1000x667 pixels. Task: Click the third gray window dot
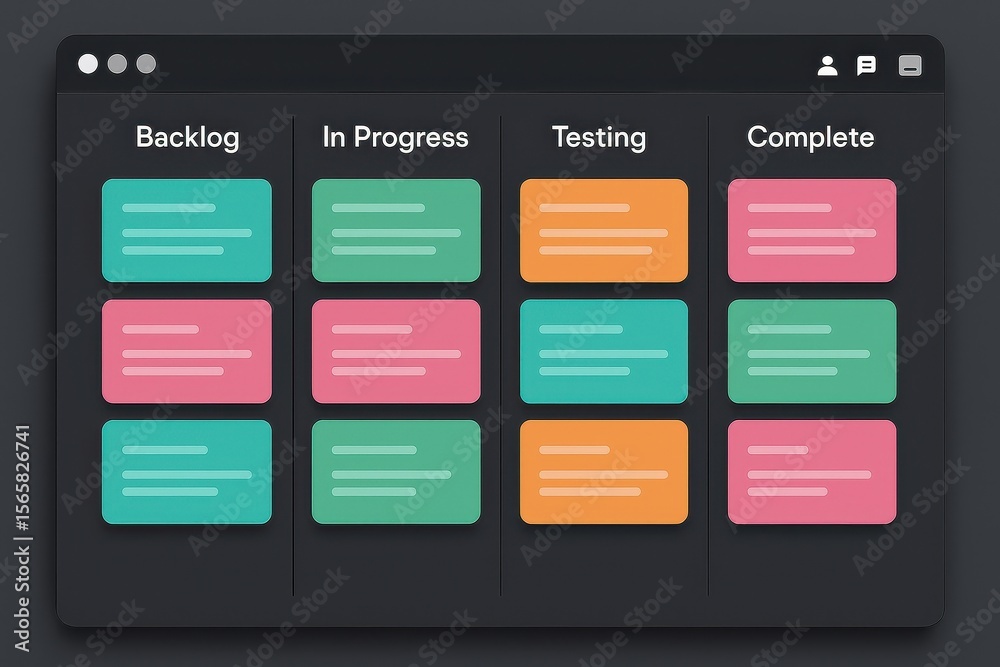146,64
